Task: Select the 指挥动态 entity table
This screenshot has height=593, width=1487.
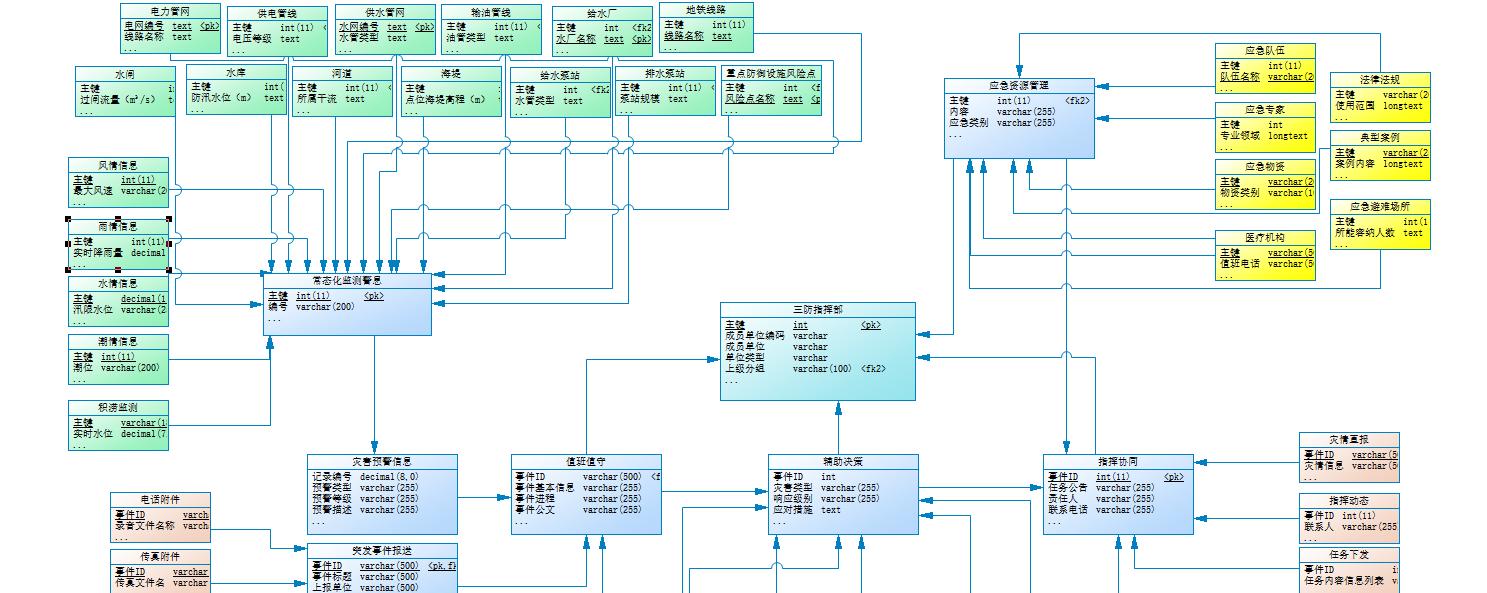Action: pos(1349,518)
